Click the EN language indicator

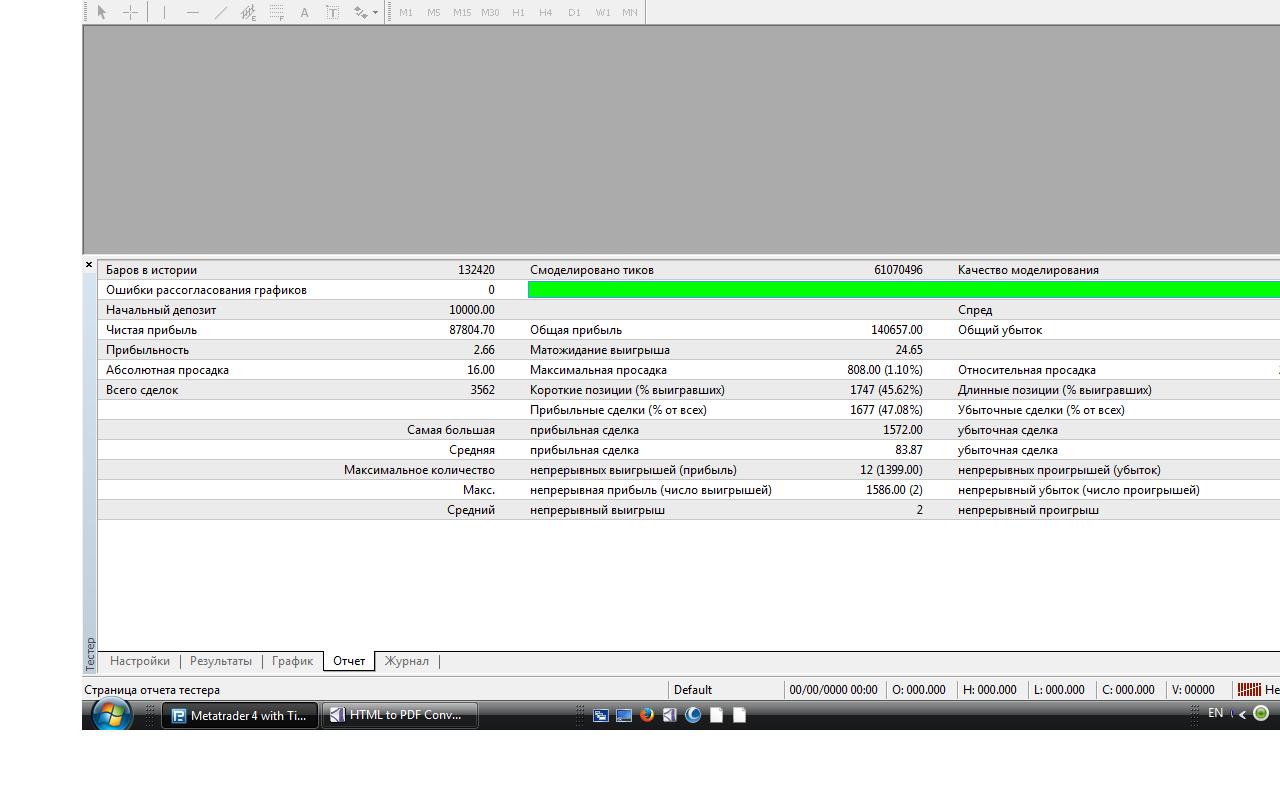pos(1215,713)
